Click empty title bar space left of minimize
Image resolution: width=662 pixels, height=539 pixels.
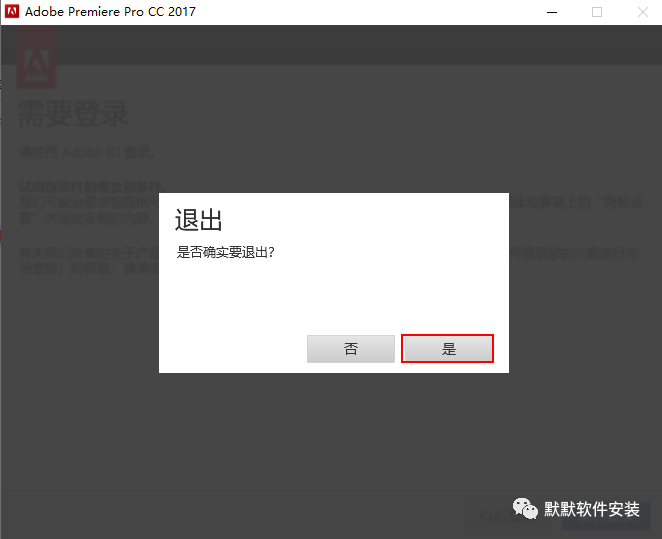click(380, 12)
